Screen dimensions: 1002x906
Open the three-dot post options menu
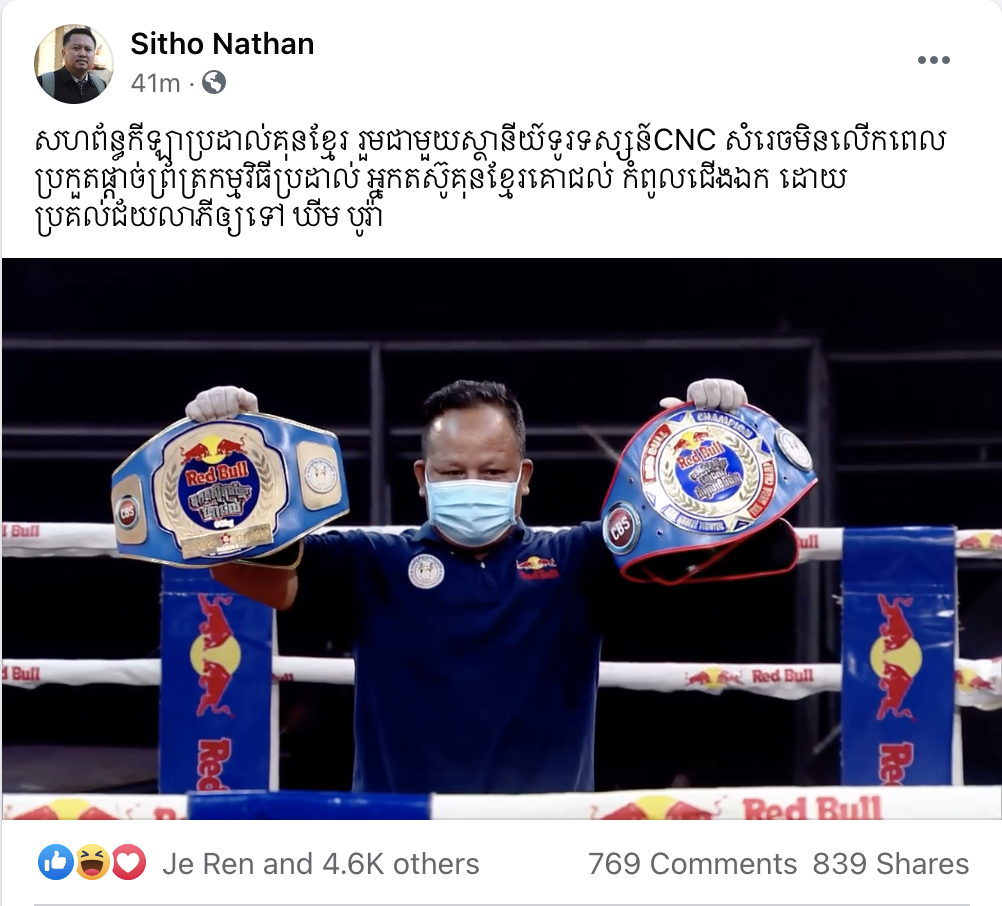(x=934, y=60)
